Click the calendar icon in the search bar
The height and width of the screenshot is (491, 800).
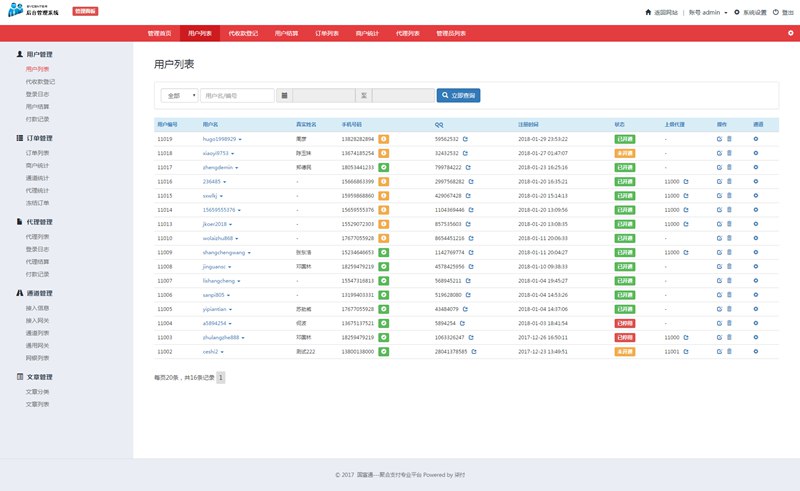click(285, 95)
